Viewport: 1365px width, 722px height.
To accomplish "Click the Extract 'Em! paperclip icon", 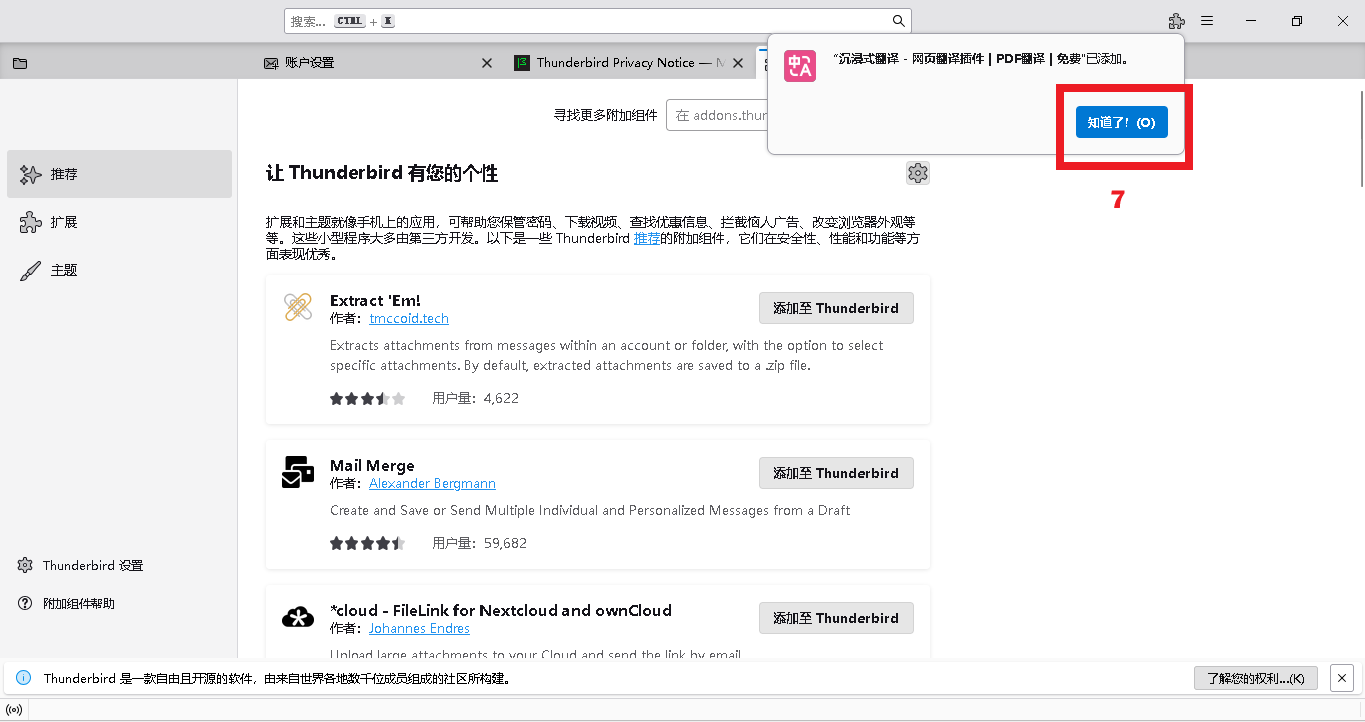I will tap(298, 307).
